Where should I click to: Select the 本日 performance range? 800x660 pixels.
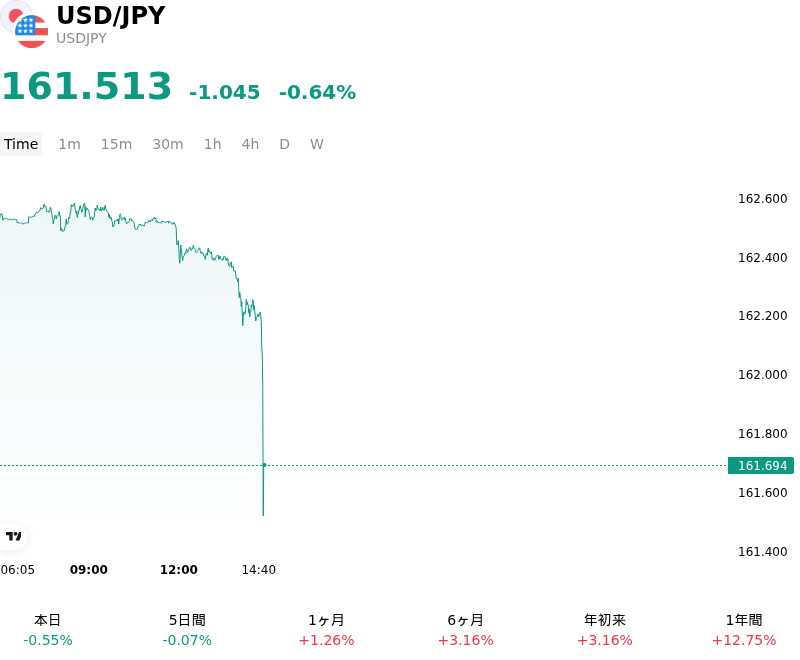pyautogui.click(x=48, y=630)
